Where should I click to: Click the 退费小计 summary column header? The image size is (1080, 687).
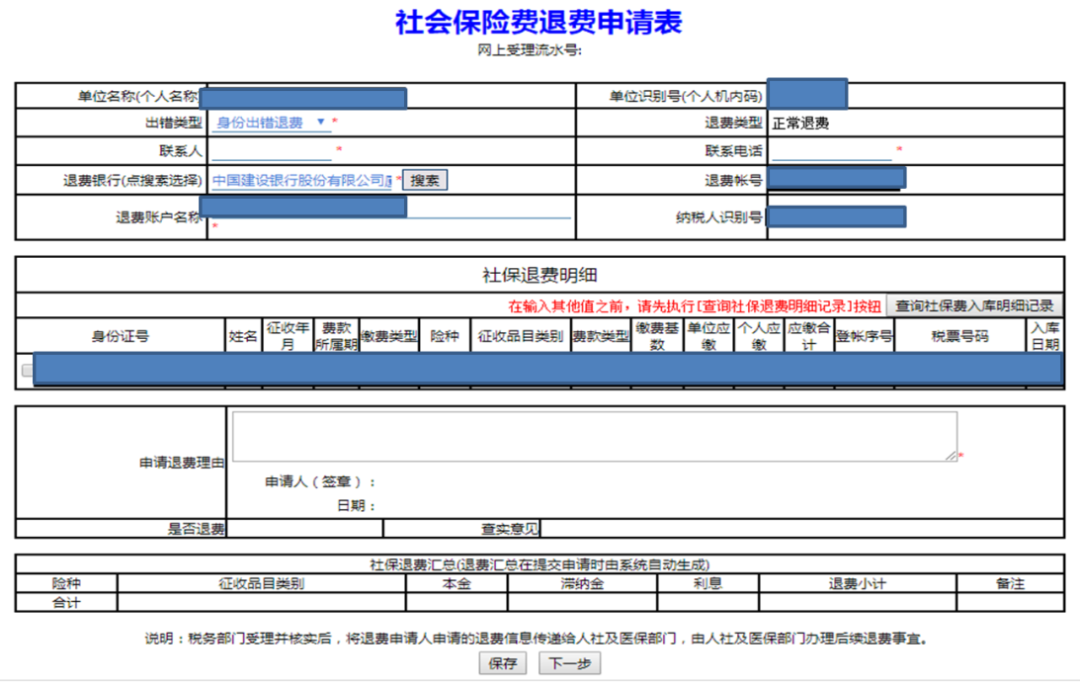coord(858,584)
